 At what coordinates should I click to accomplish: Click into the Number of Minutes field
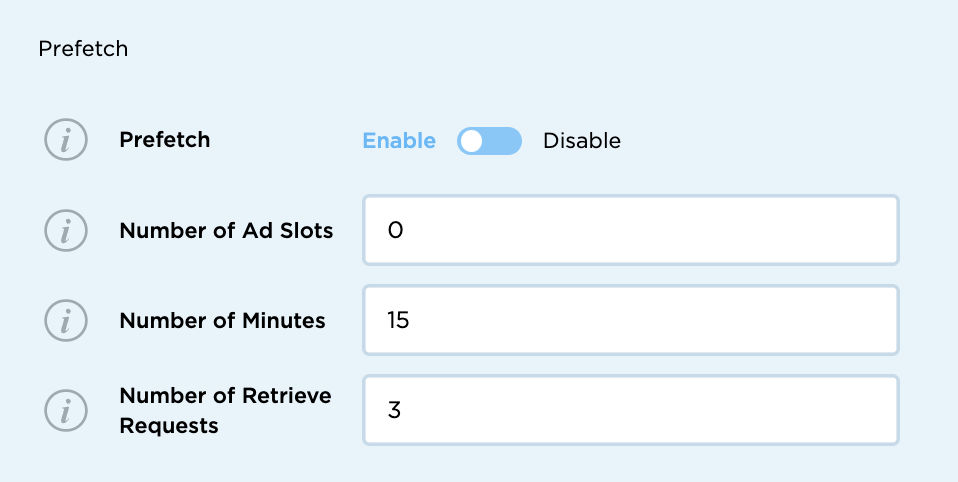(x=630, y=321)
